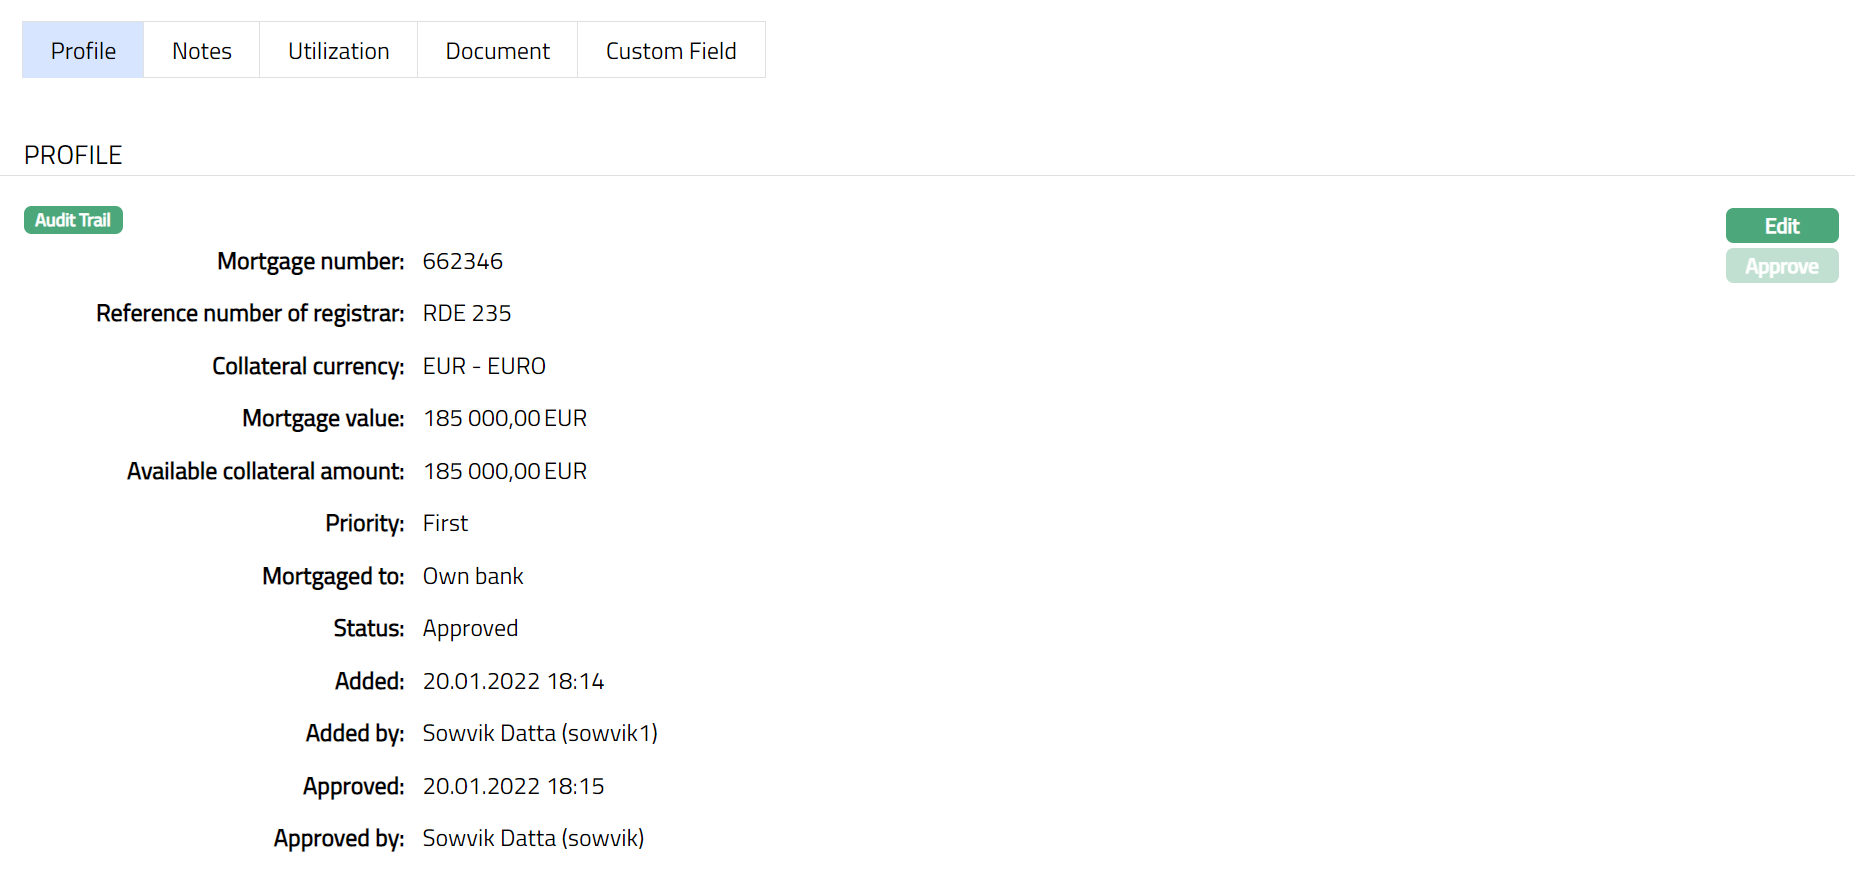Open the Notes tab
The width and height of the screenshot is (1855, 883).
tap(201, 51)
